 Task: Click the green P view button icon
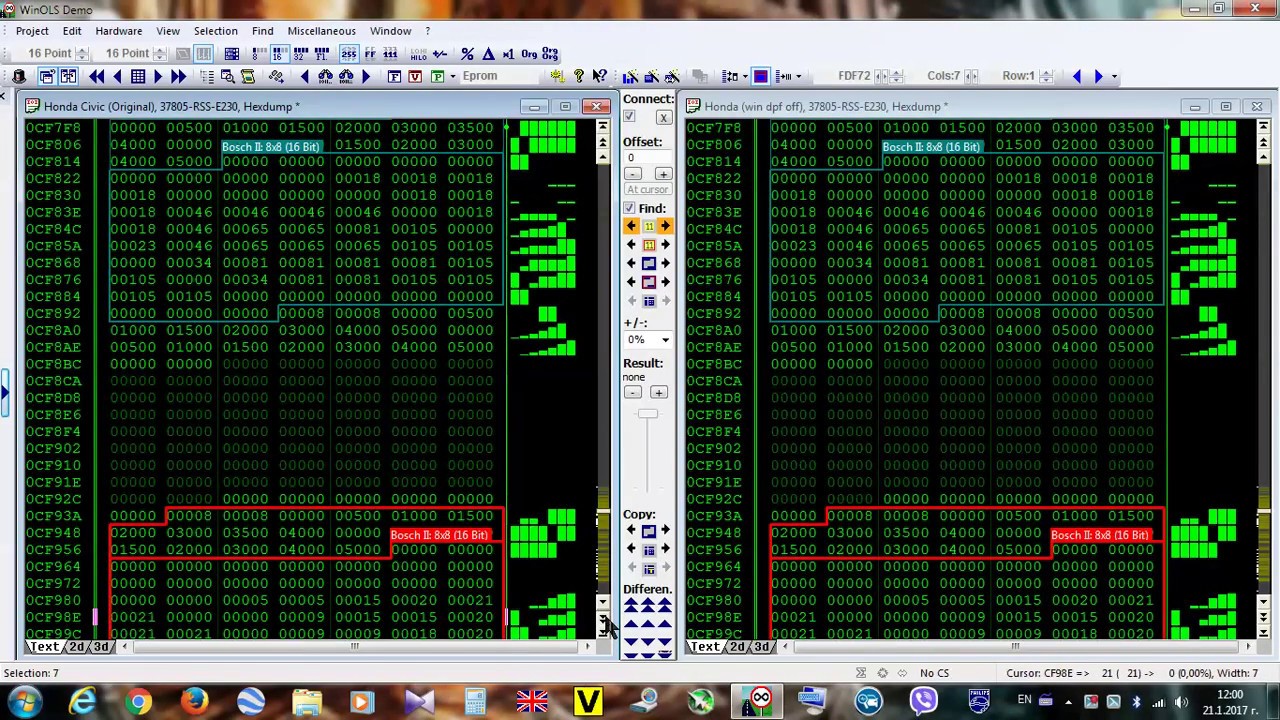[x=437, y=76]
